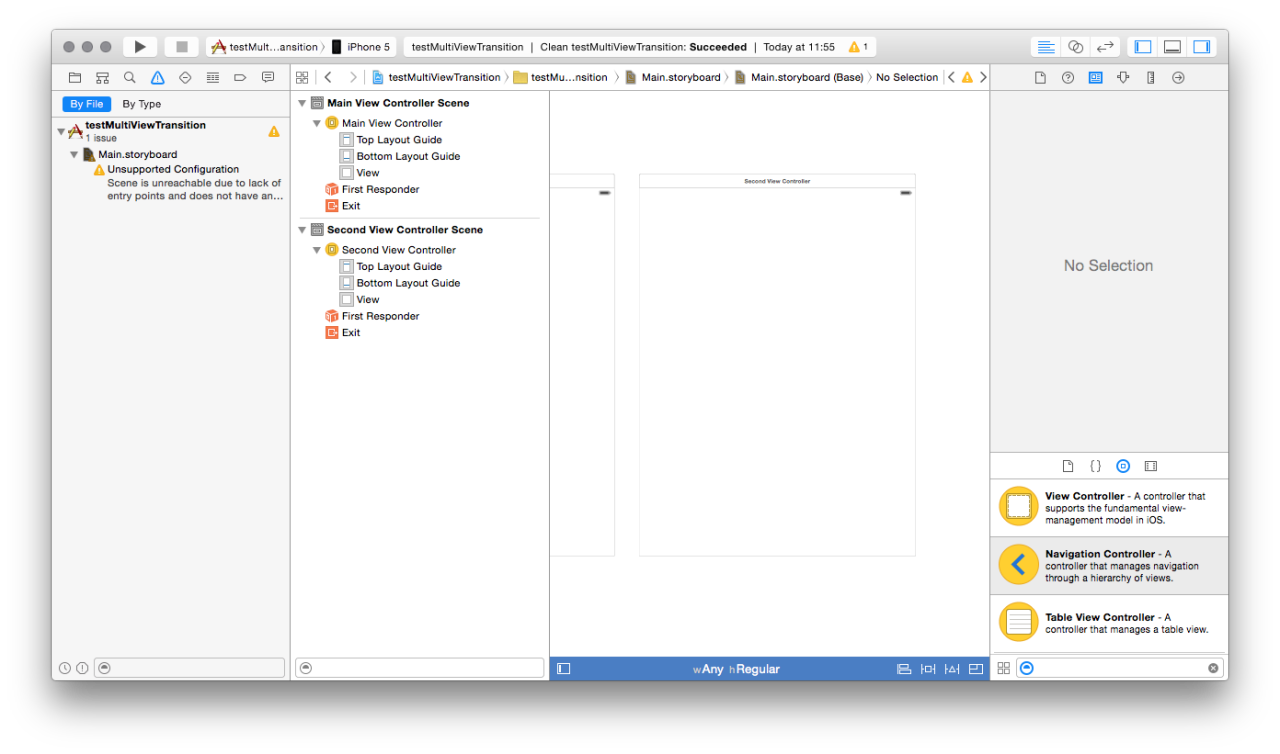The image size is (1280, 754).
Task: Click the Run button
Action: click(x=140, y=46)
